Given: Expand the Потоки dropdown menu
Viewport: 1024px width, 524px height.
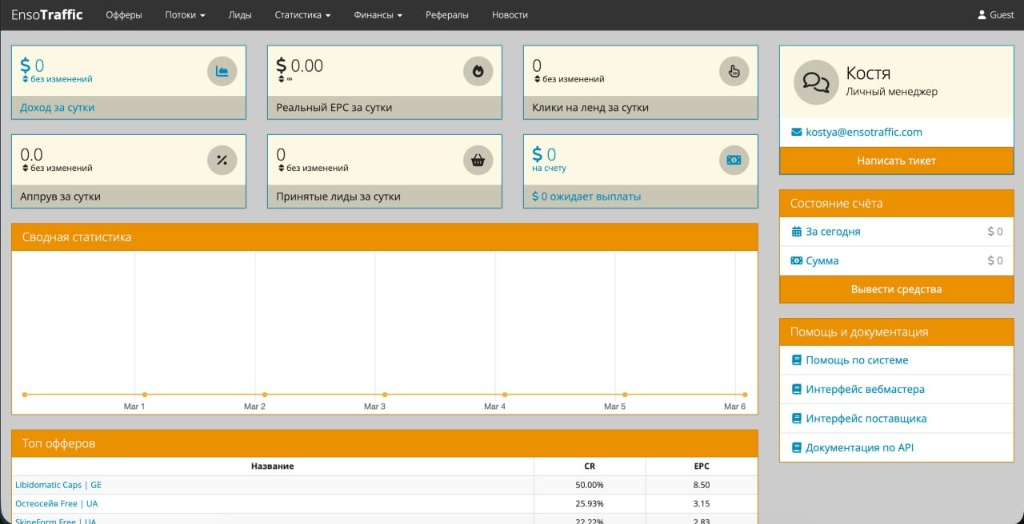Looking at the screenshot, I should click(x=185, y=15).
